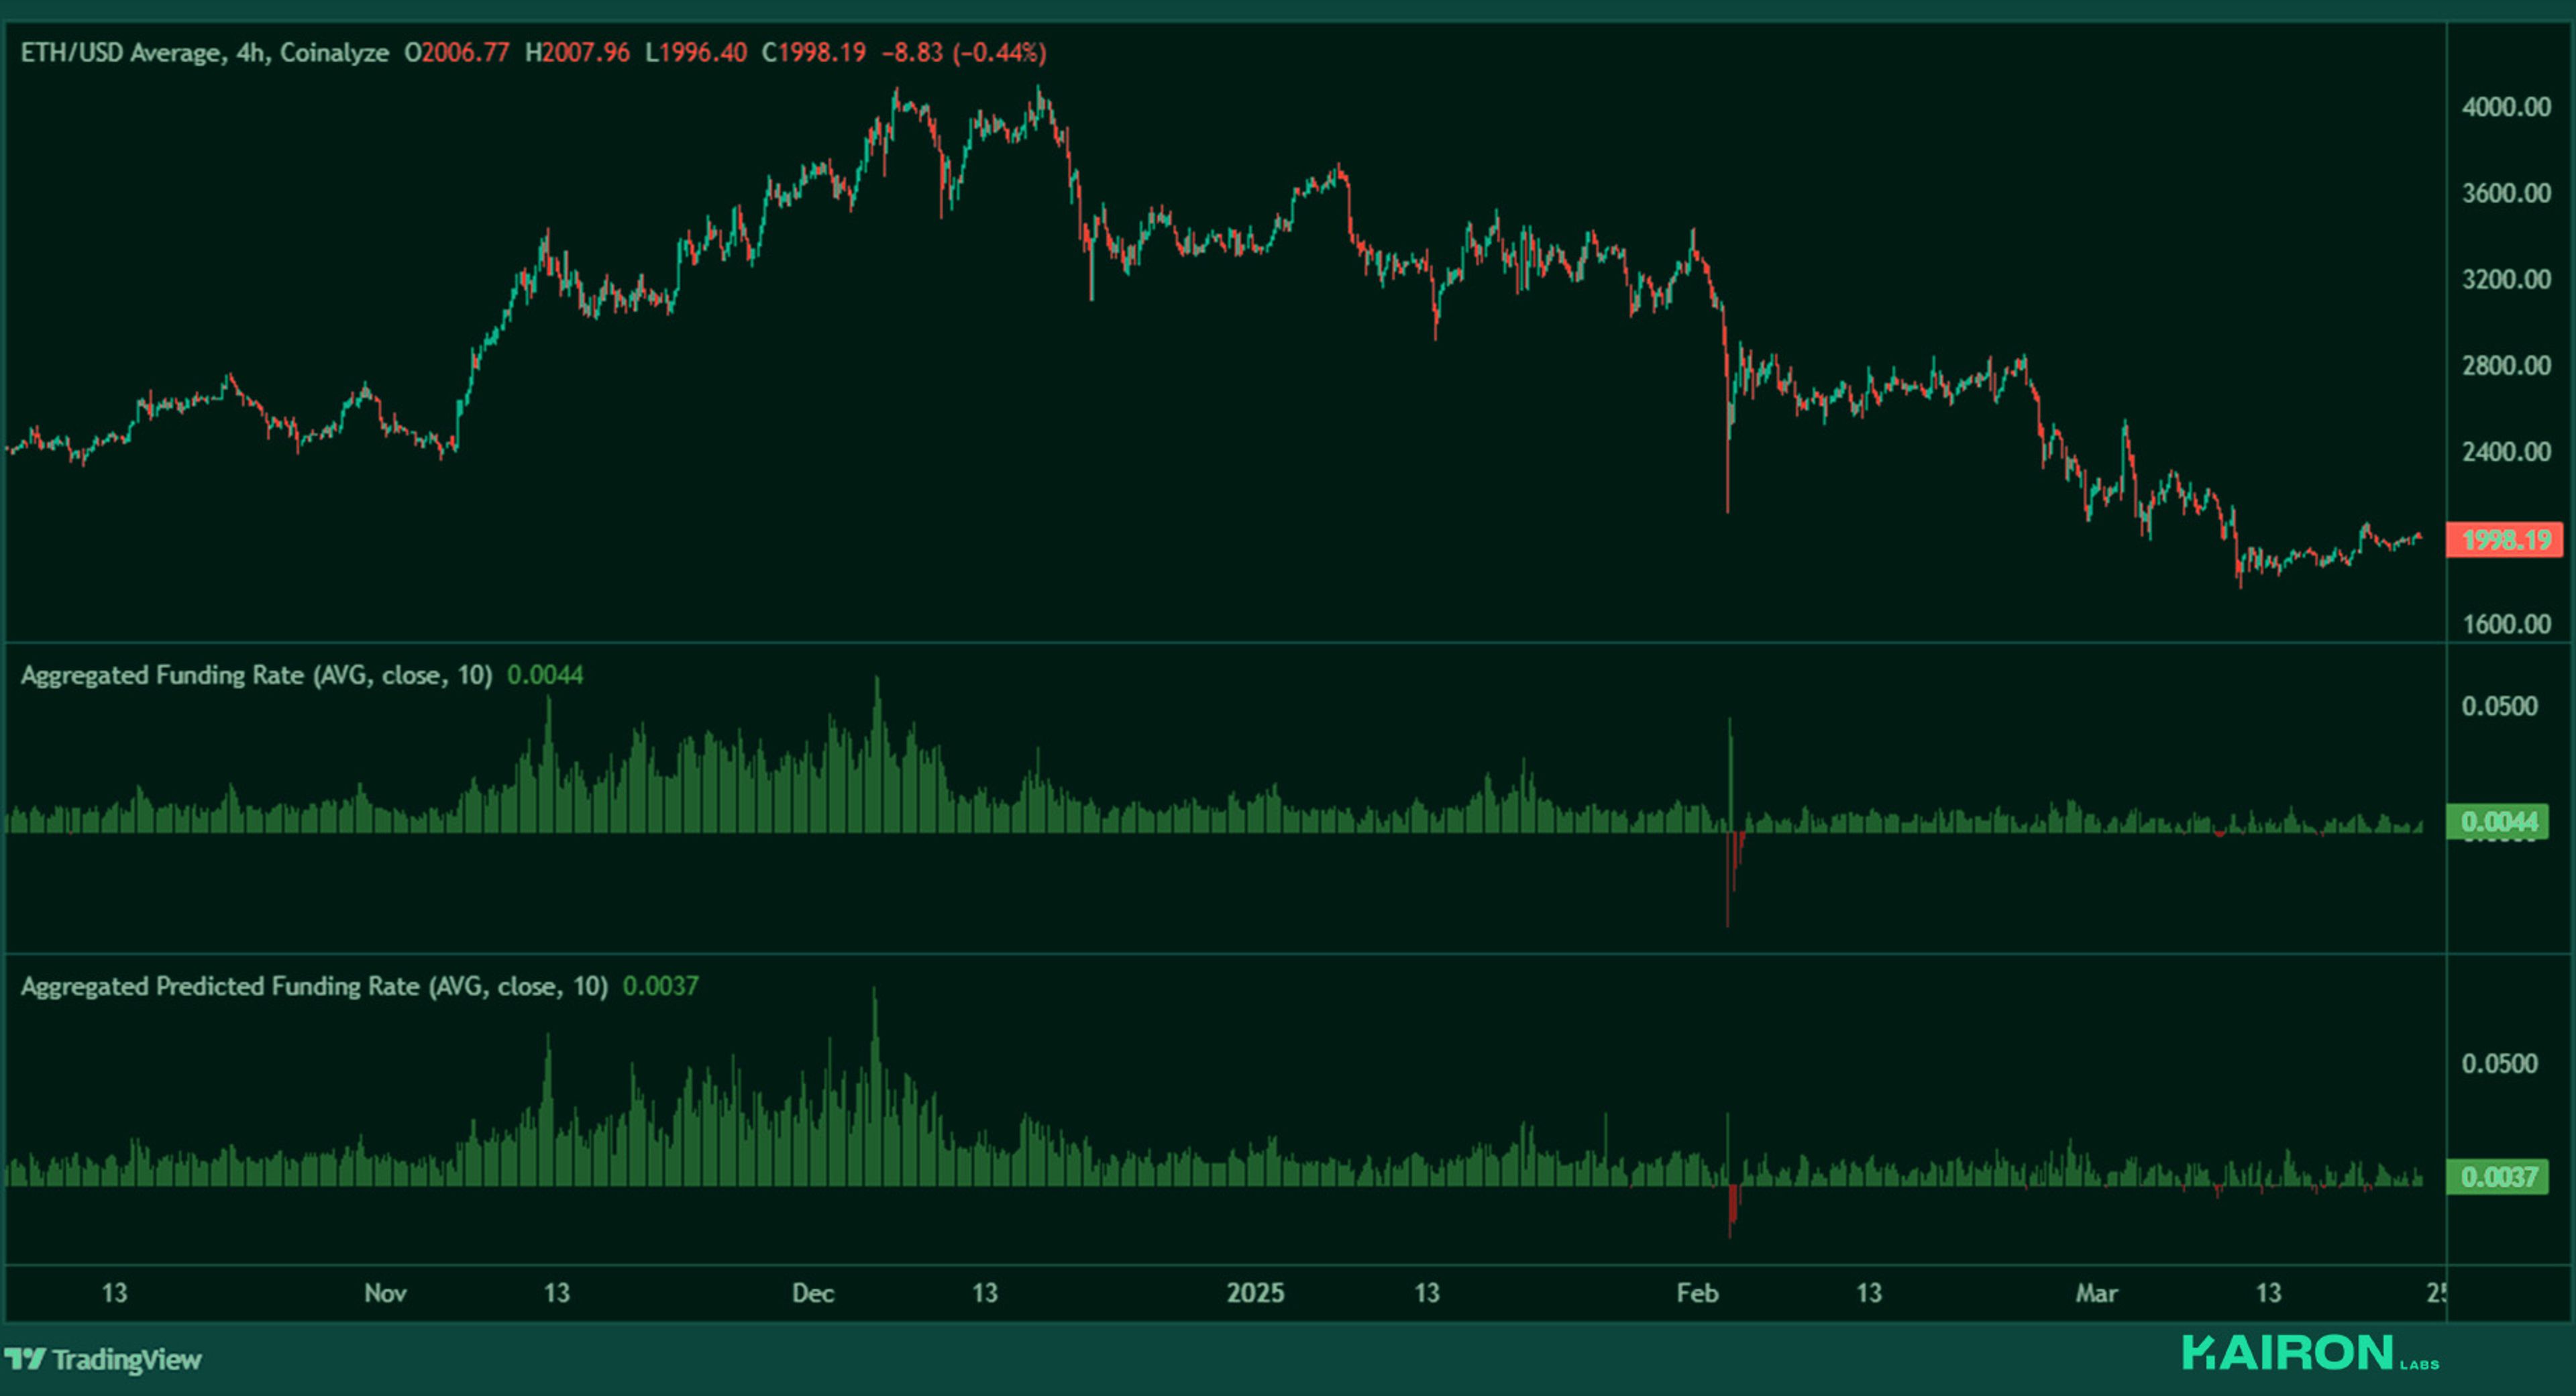The height and width of the screenshot is (1396, 2576).
Task: Click the green 0.0044 funding rate axis tag
Action: pyautogui.click(x=2498, y=821)
